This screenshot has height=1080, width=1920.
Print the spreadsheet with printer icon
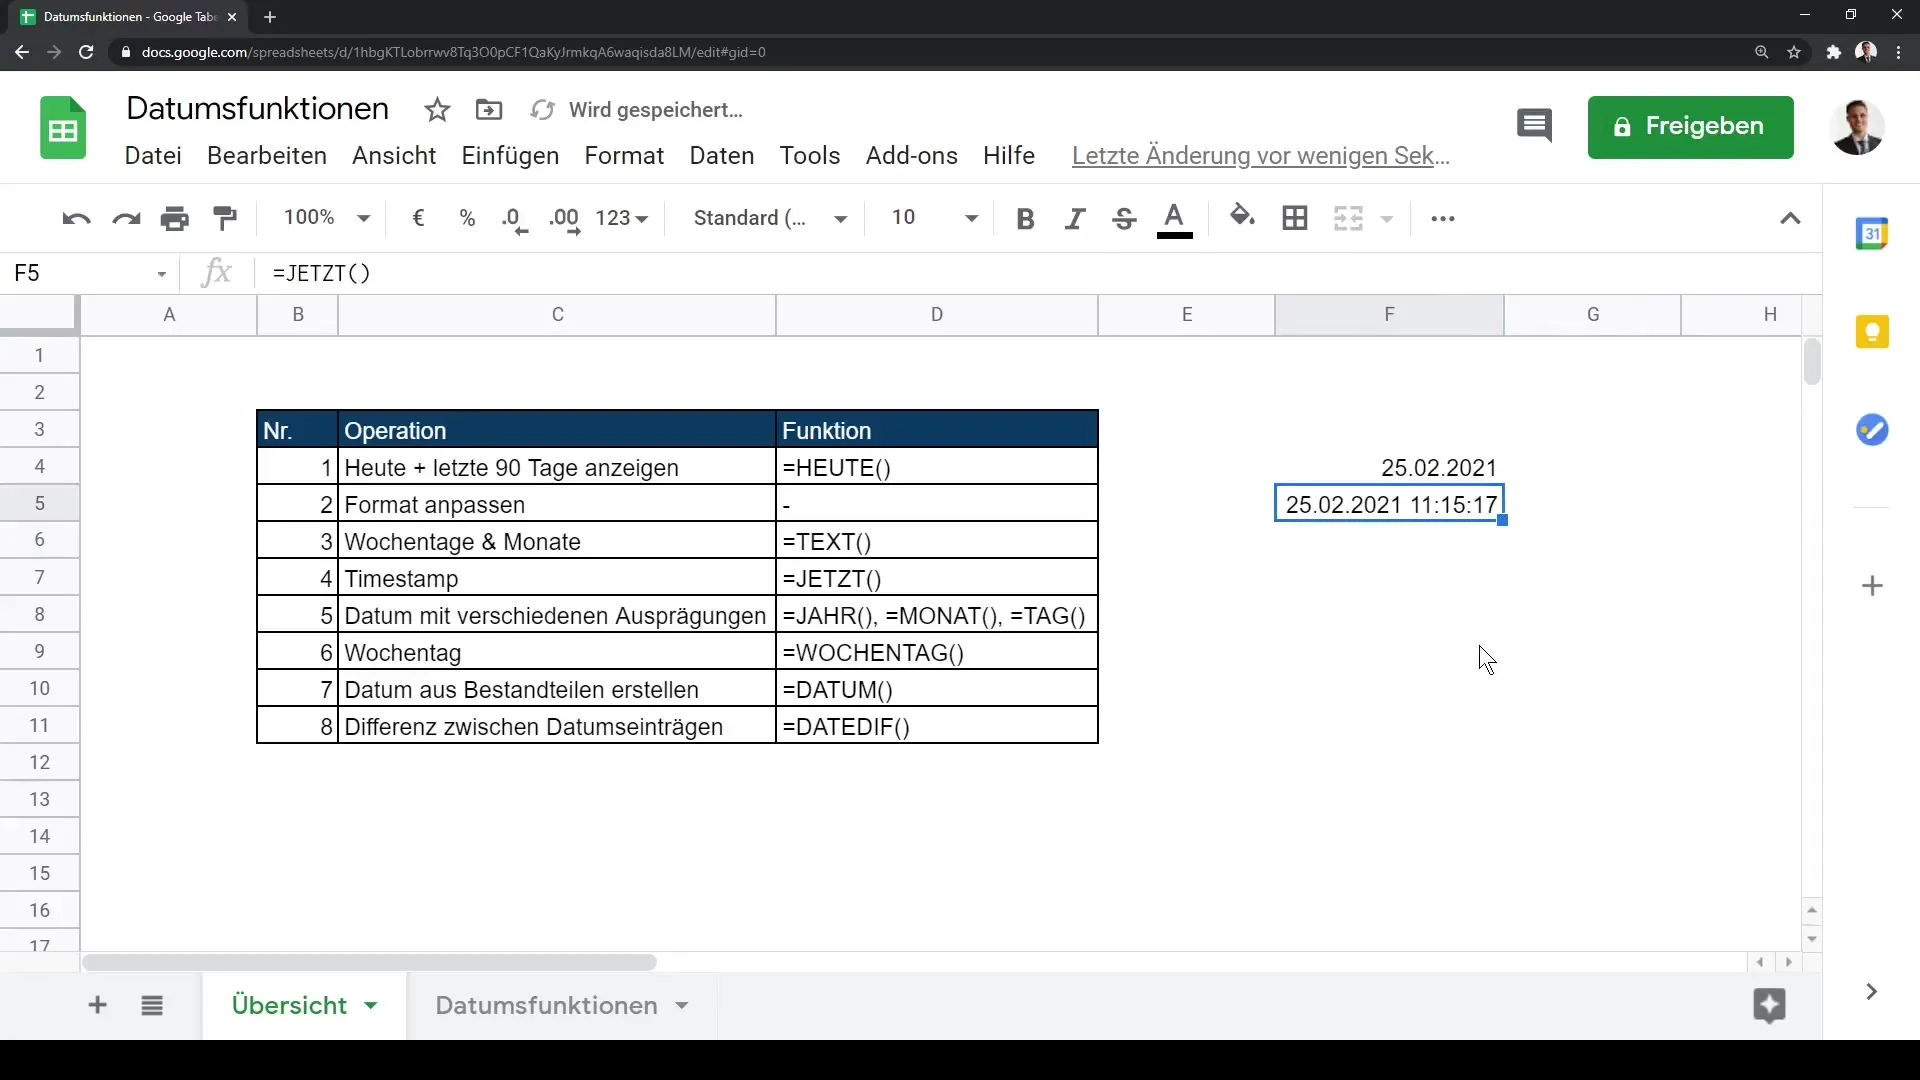[175, 219]
